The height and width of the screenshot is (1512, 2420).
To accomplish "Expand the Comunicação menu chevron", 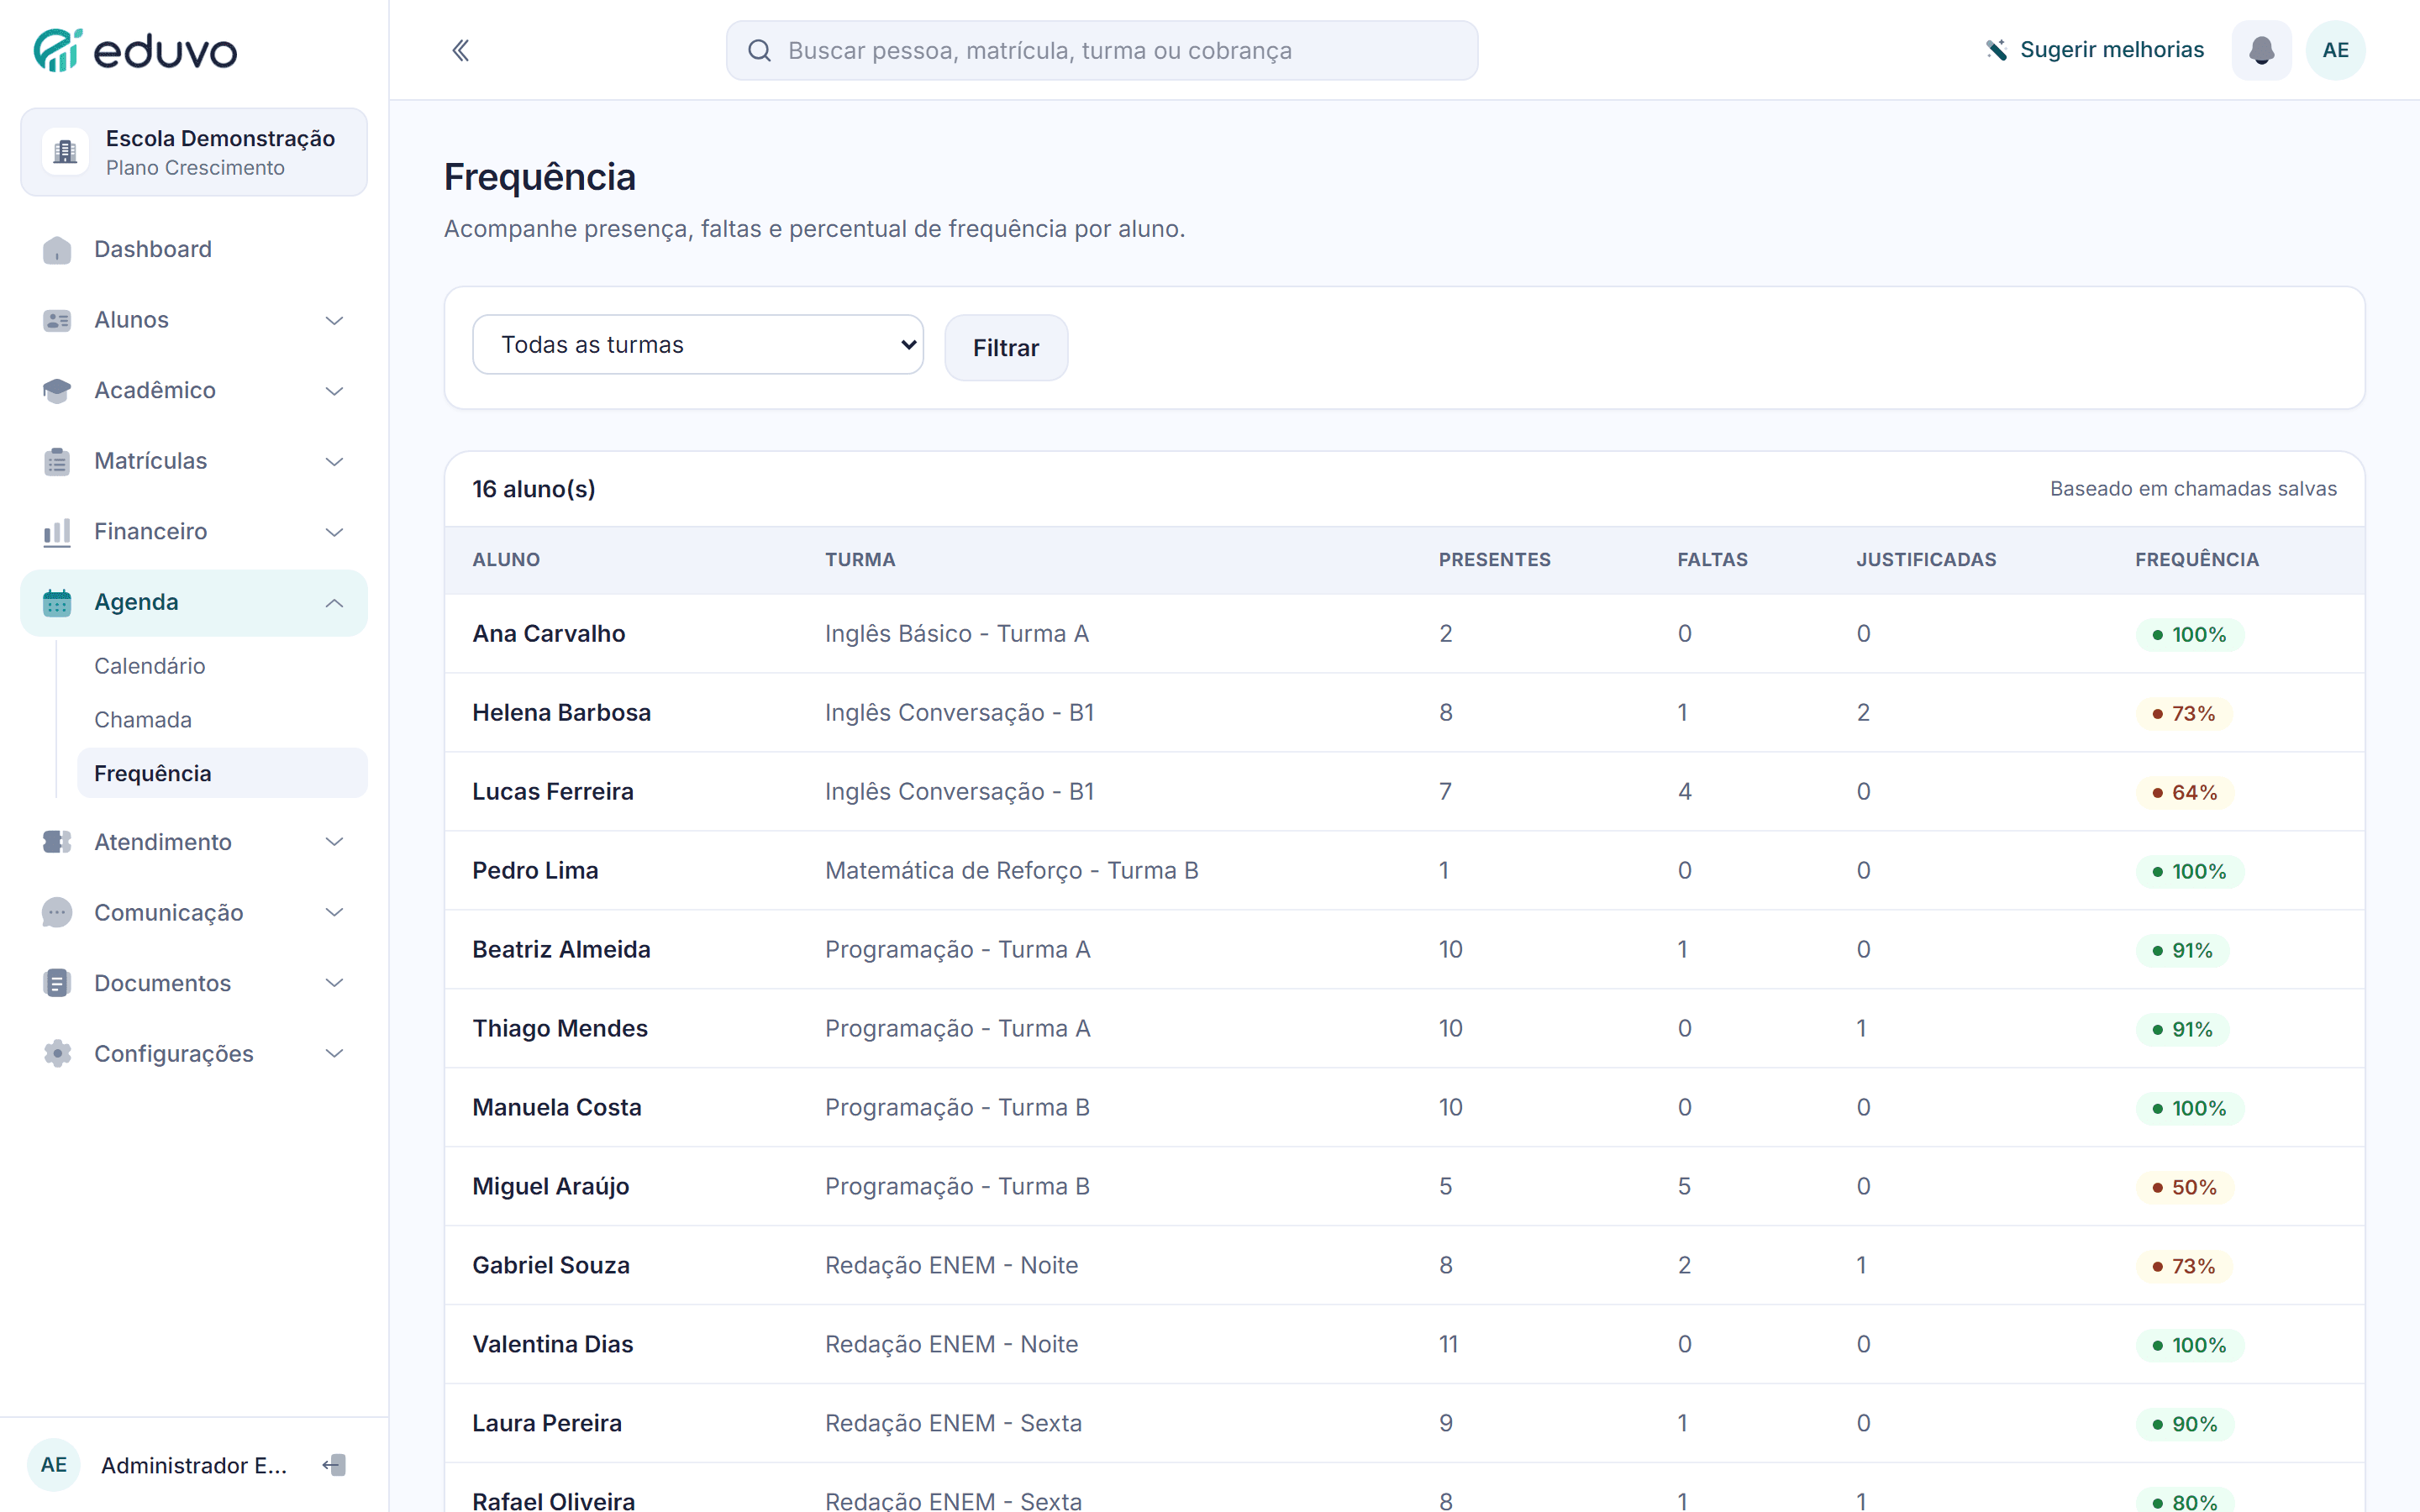I will click(334, 912).
